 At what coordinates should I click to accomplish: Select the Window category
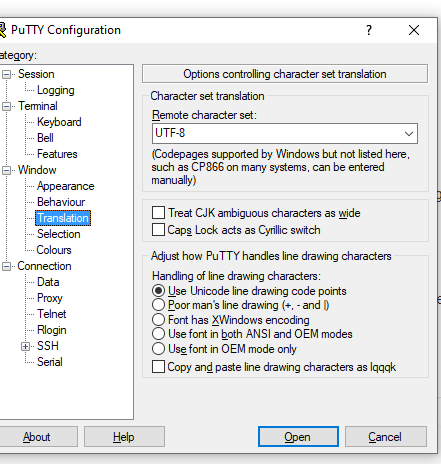coord(37,170)
